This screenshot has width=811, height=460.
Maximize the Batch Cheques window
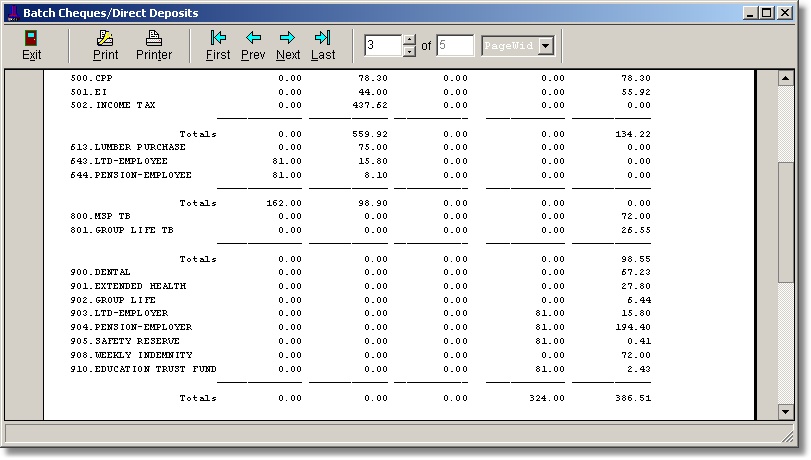tap(767, 13)
